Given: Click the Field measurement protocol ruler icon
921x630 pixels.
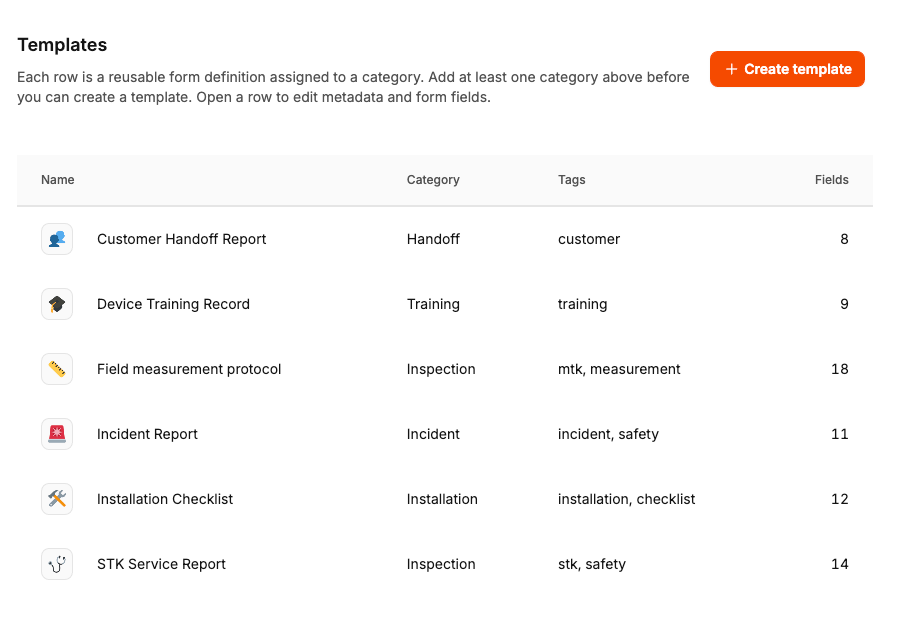Looking at the screenshot, I should (57, 369).
